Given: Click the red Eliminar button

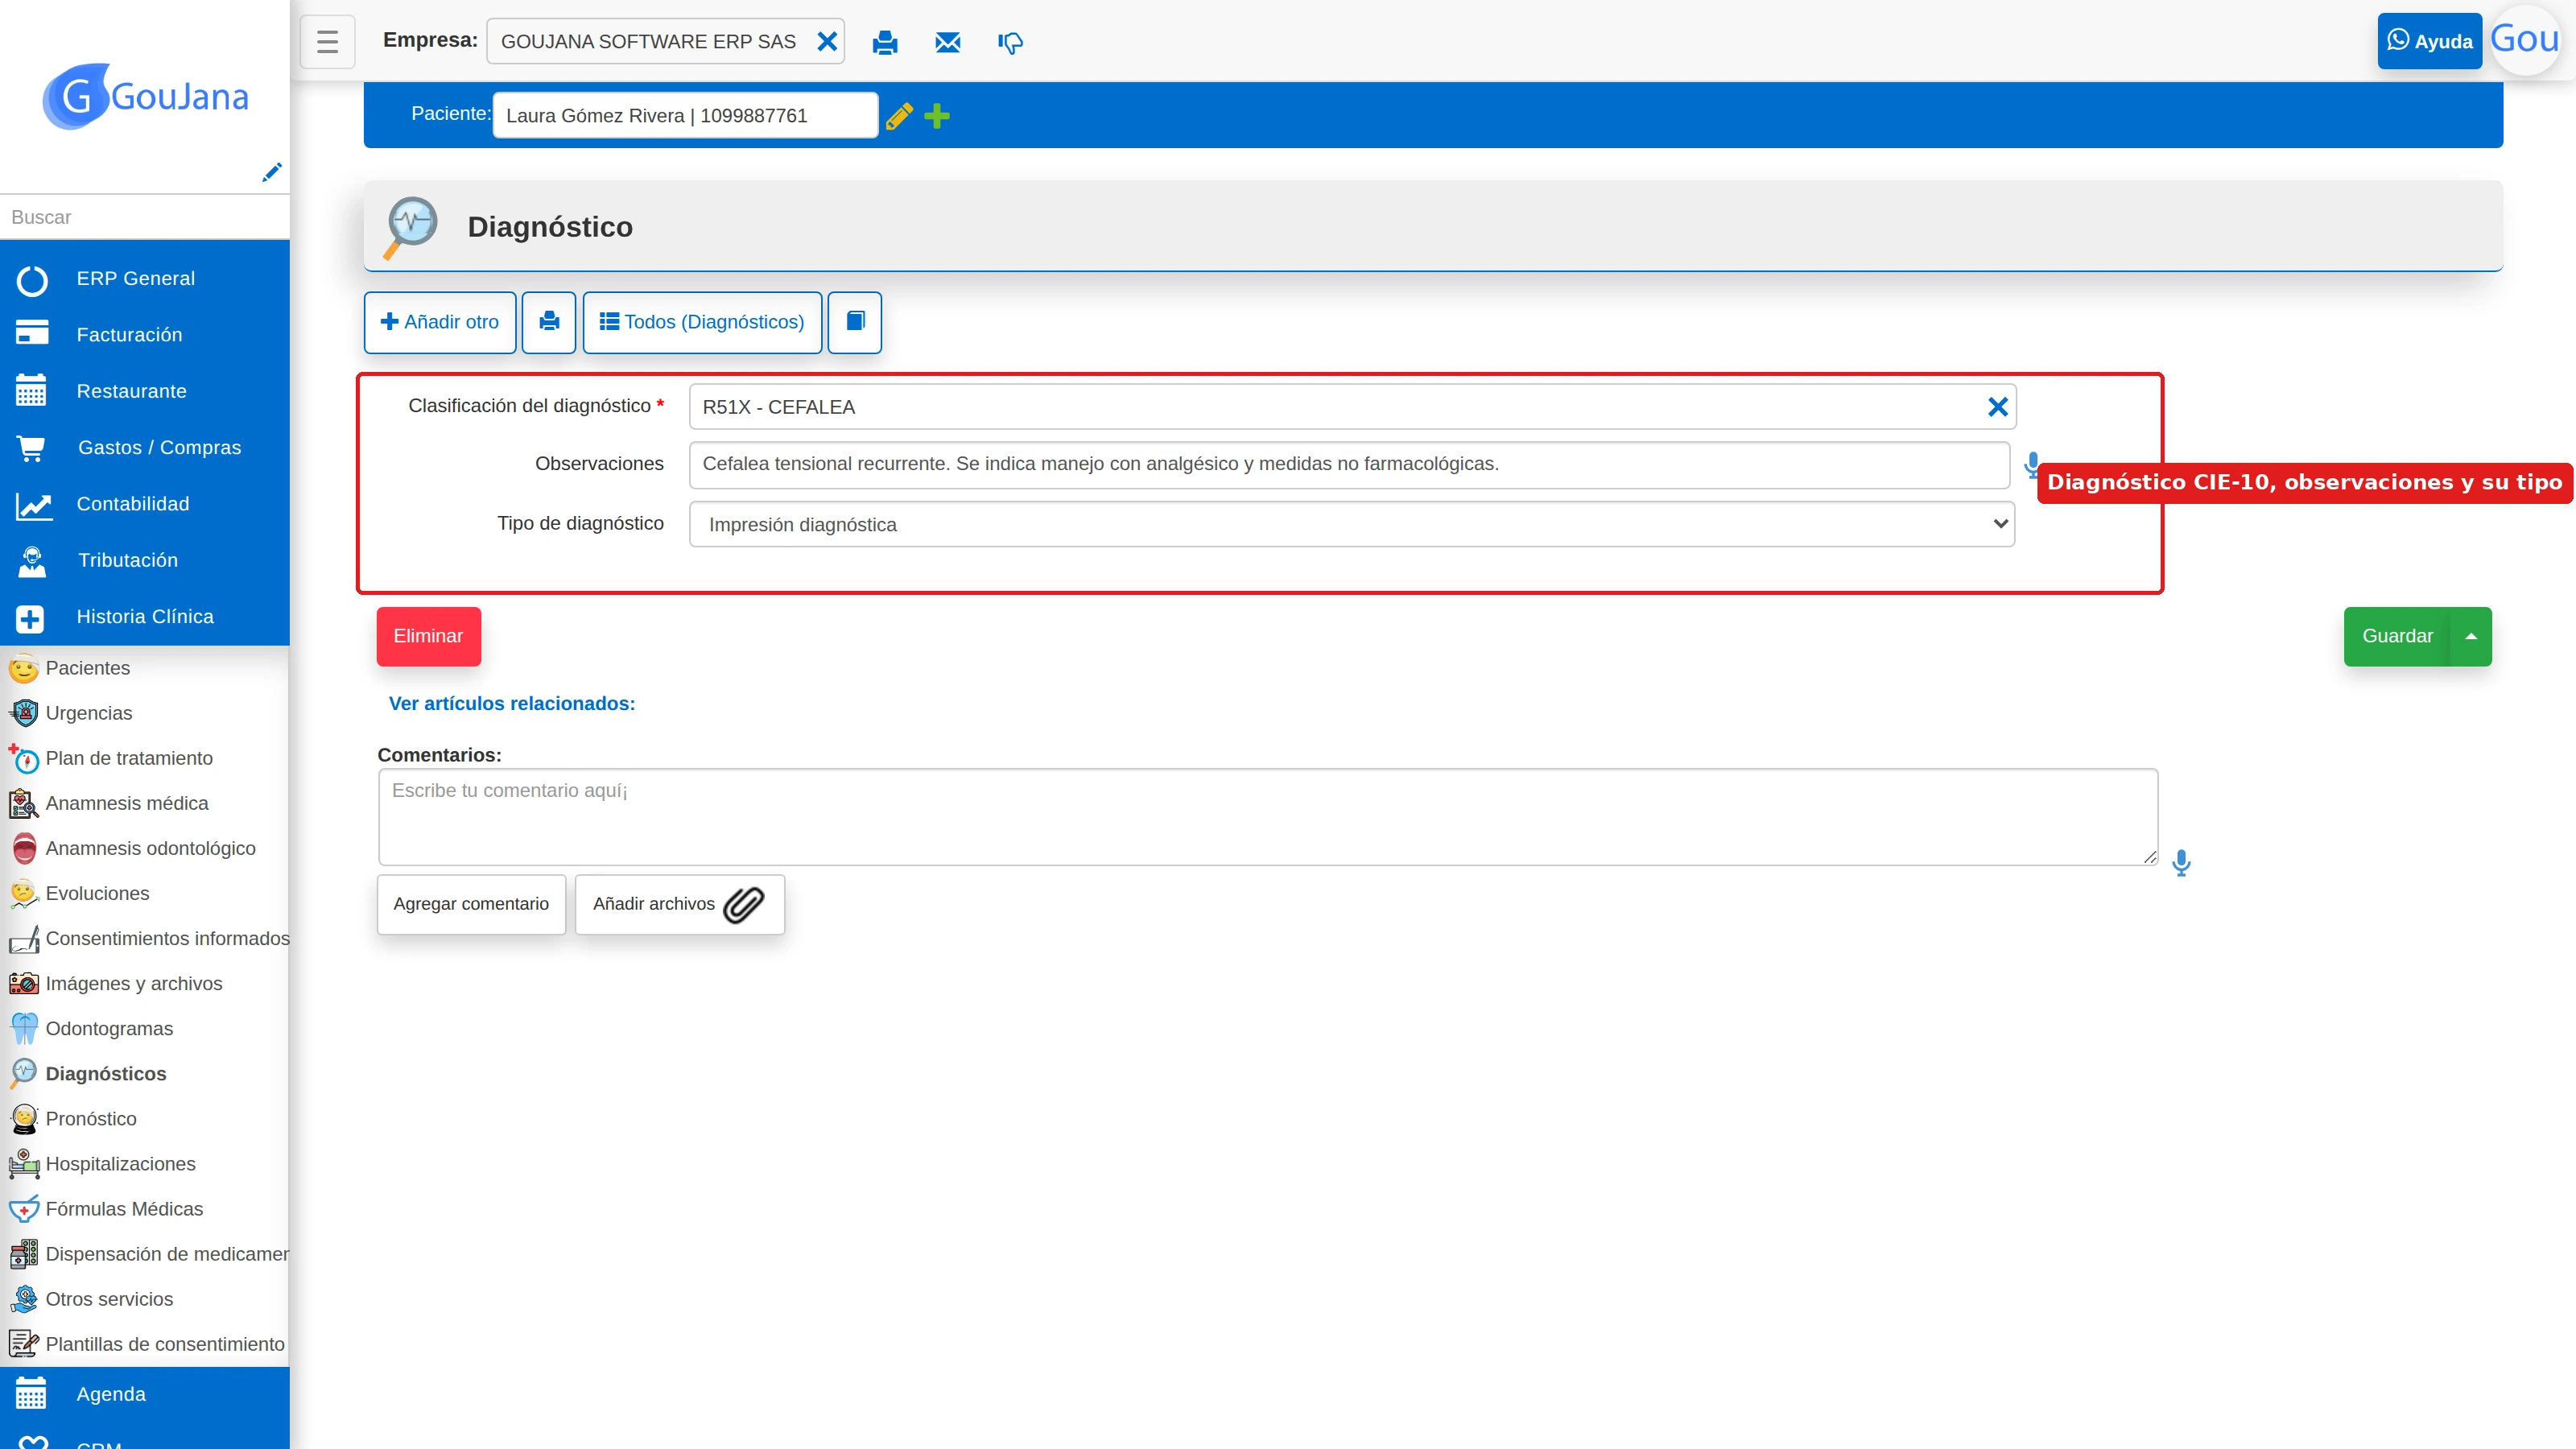Looking at the screenshot, I should tap(428, 636).
